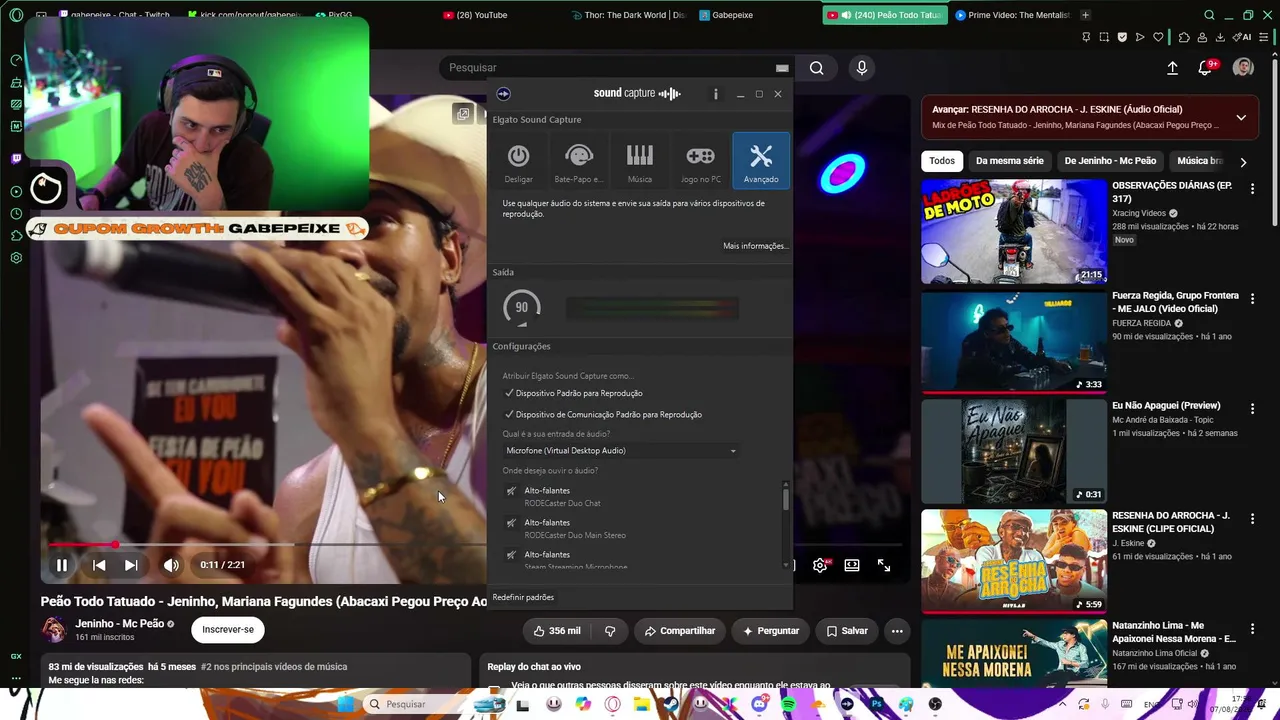Open YouTube notifications bell
Image resolution: width=1280 pixels, height=720 pixels.
pyautogui.click(x=1206, y=68)
